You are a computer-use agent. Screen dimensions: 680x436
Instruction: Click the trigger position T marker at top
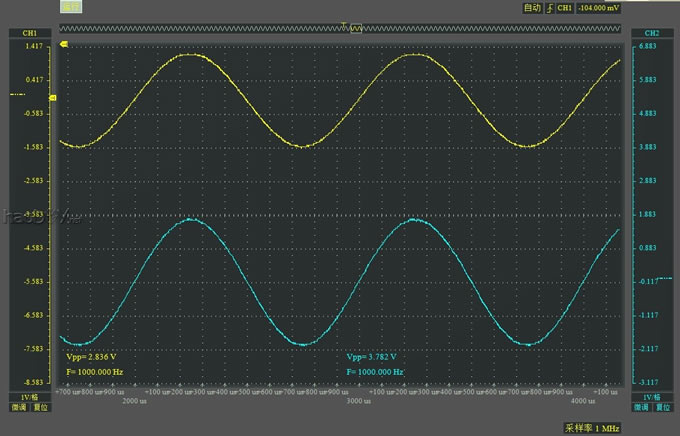(x=345, y=24)
